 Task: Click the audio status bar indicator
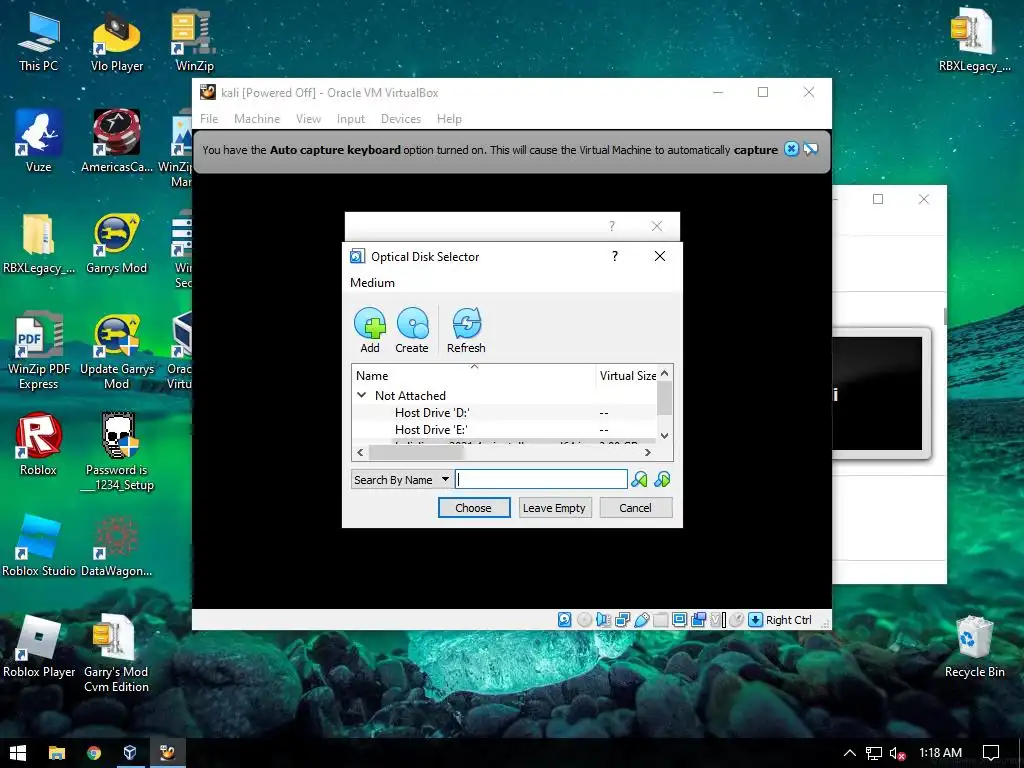coord(603,620)
